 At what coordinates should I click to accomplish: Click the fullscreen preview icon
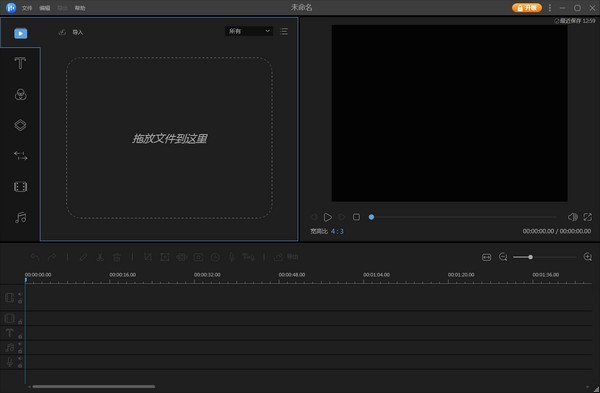pos(587,217)
